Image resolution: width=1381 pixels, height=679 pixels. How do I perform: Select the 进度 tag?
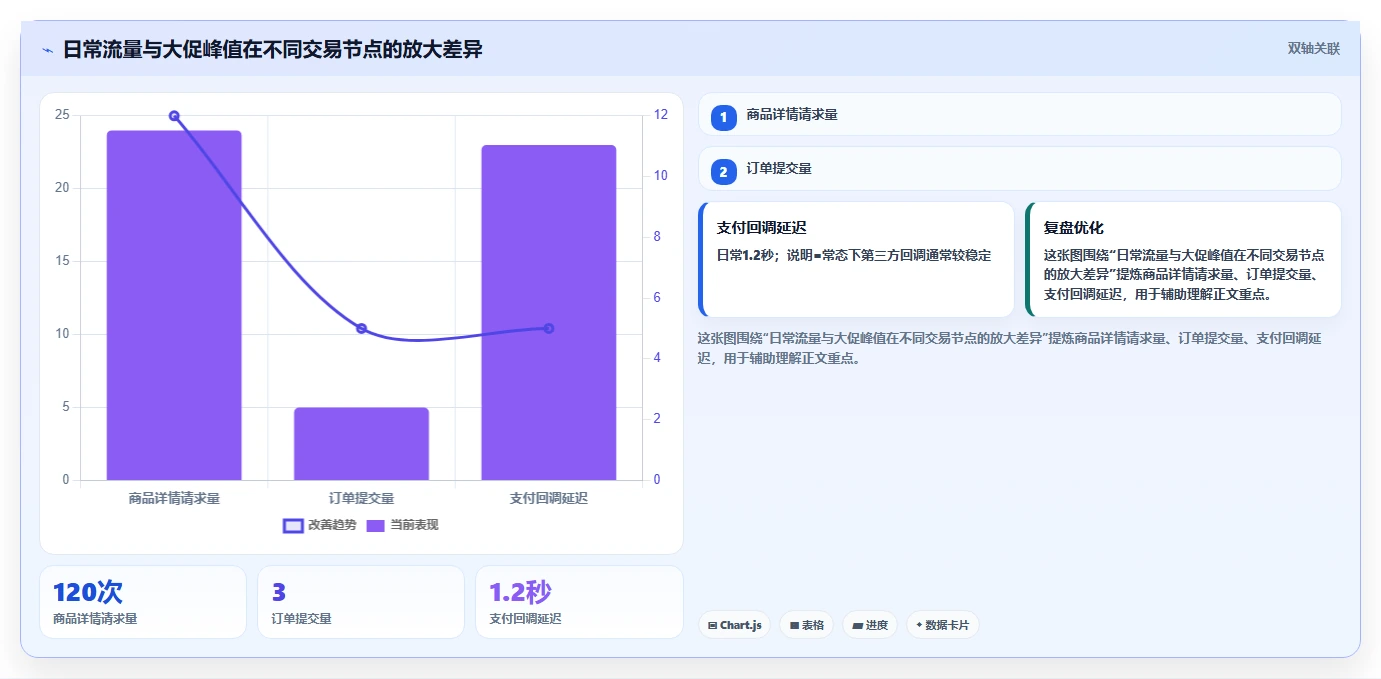pos(870,625)
